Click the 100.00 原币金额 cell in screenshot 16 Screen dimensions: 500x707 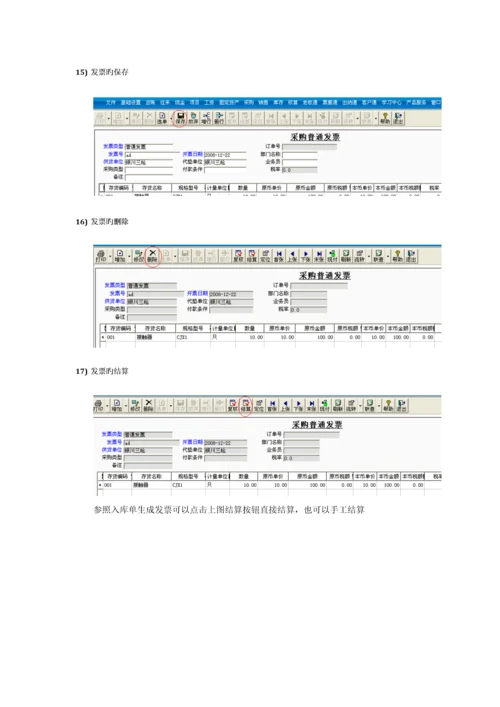coord(315,337)
